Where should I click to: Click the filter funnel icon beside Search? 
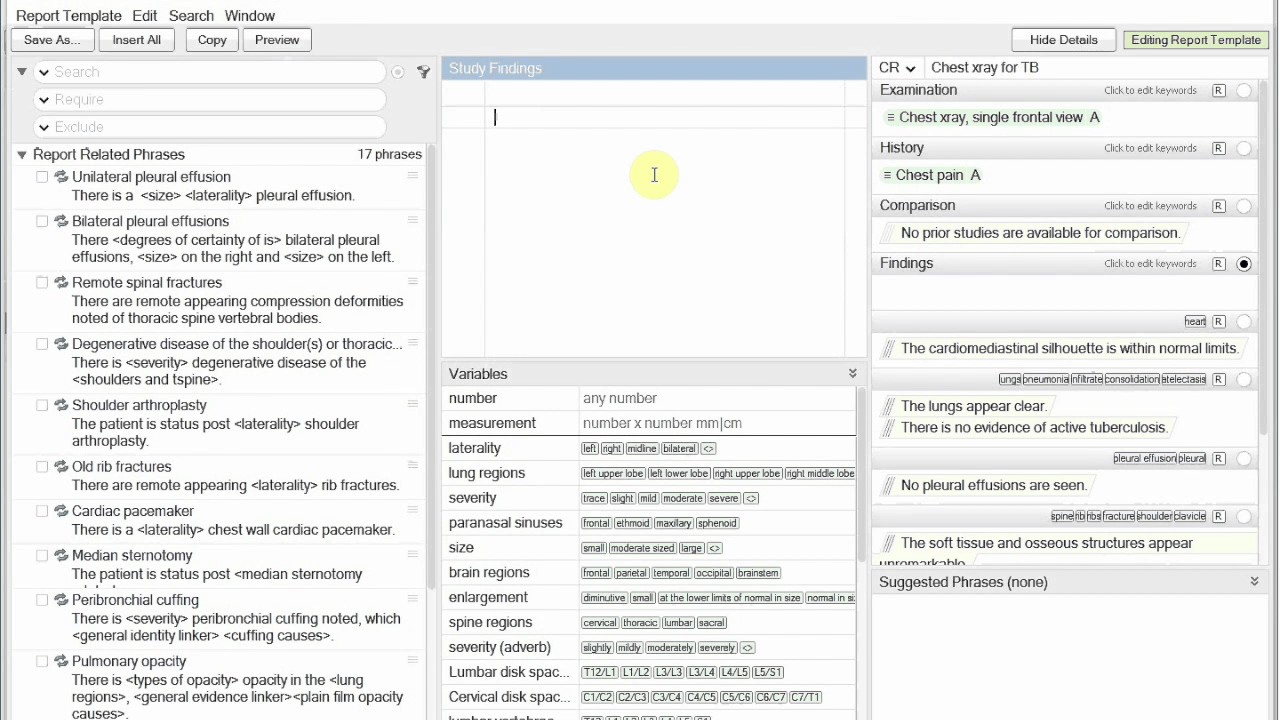click(423, 72)
